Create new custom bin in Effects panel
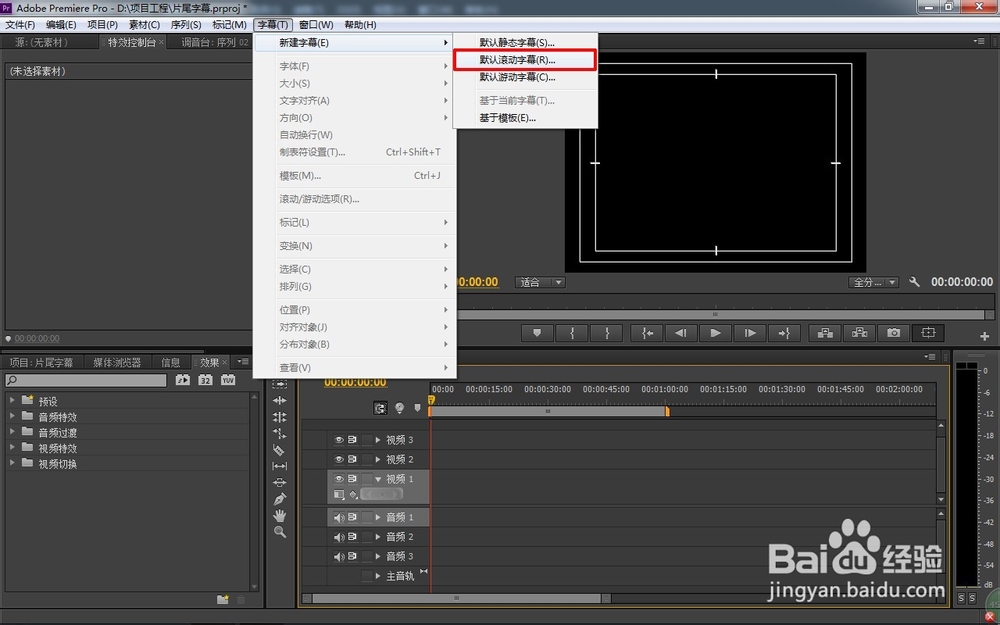Screen dimensions: 1000x625 click(223, 599)
